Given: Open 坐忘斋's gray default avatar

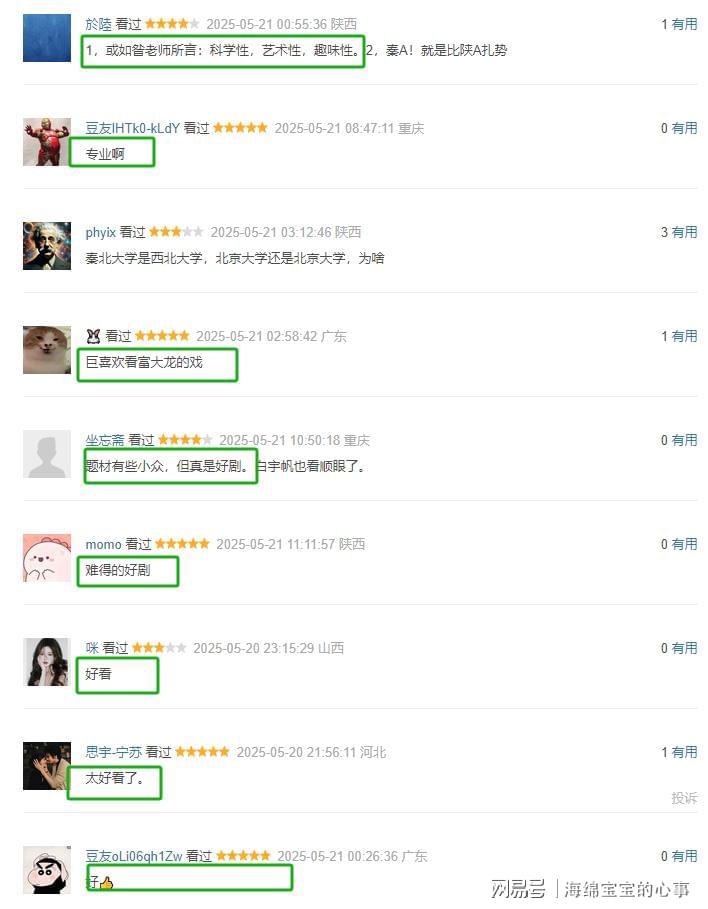Looking at the screenshot, I should coord(47,454).
